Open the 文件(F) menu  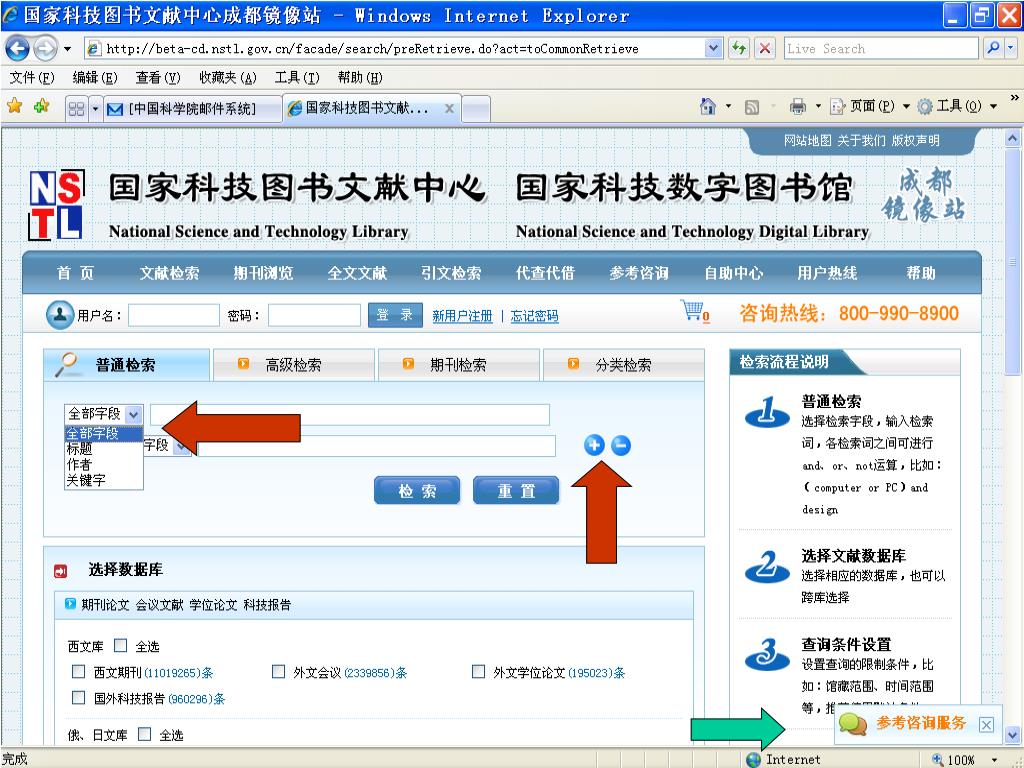(x=31, y=78)
